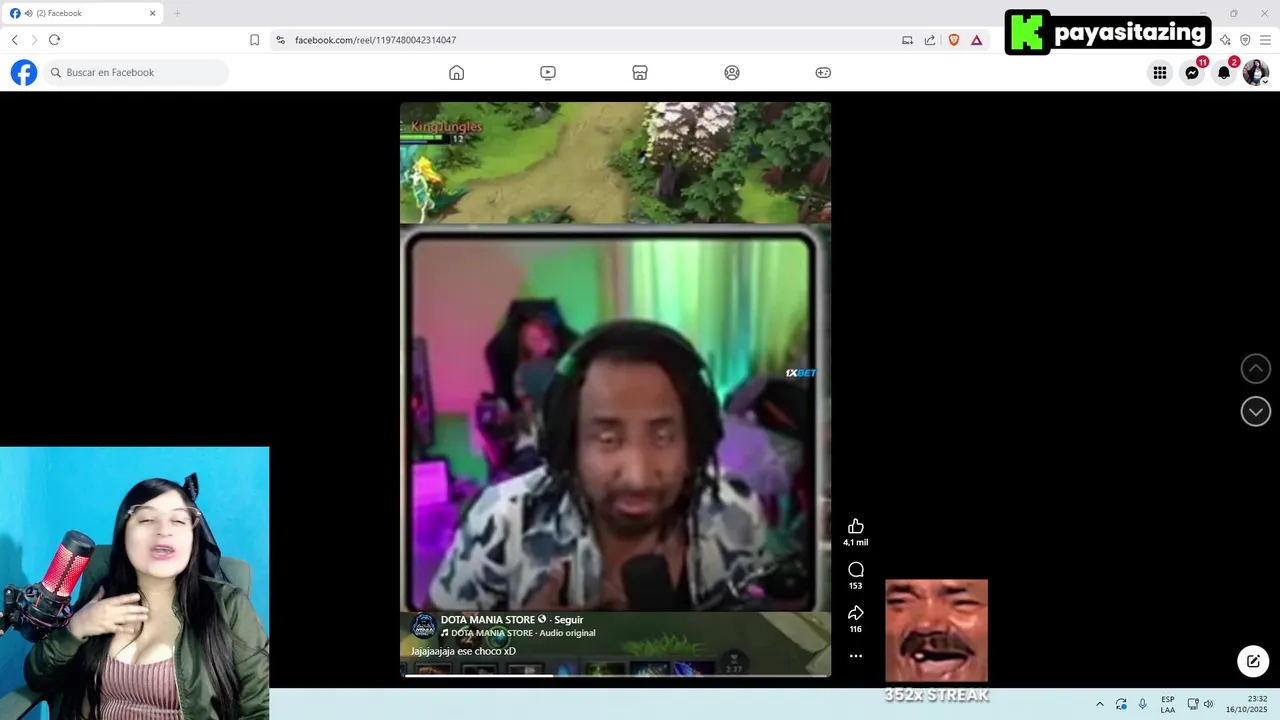Open Brave Rewards triangle icon

click(976, 40)
